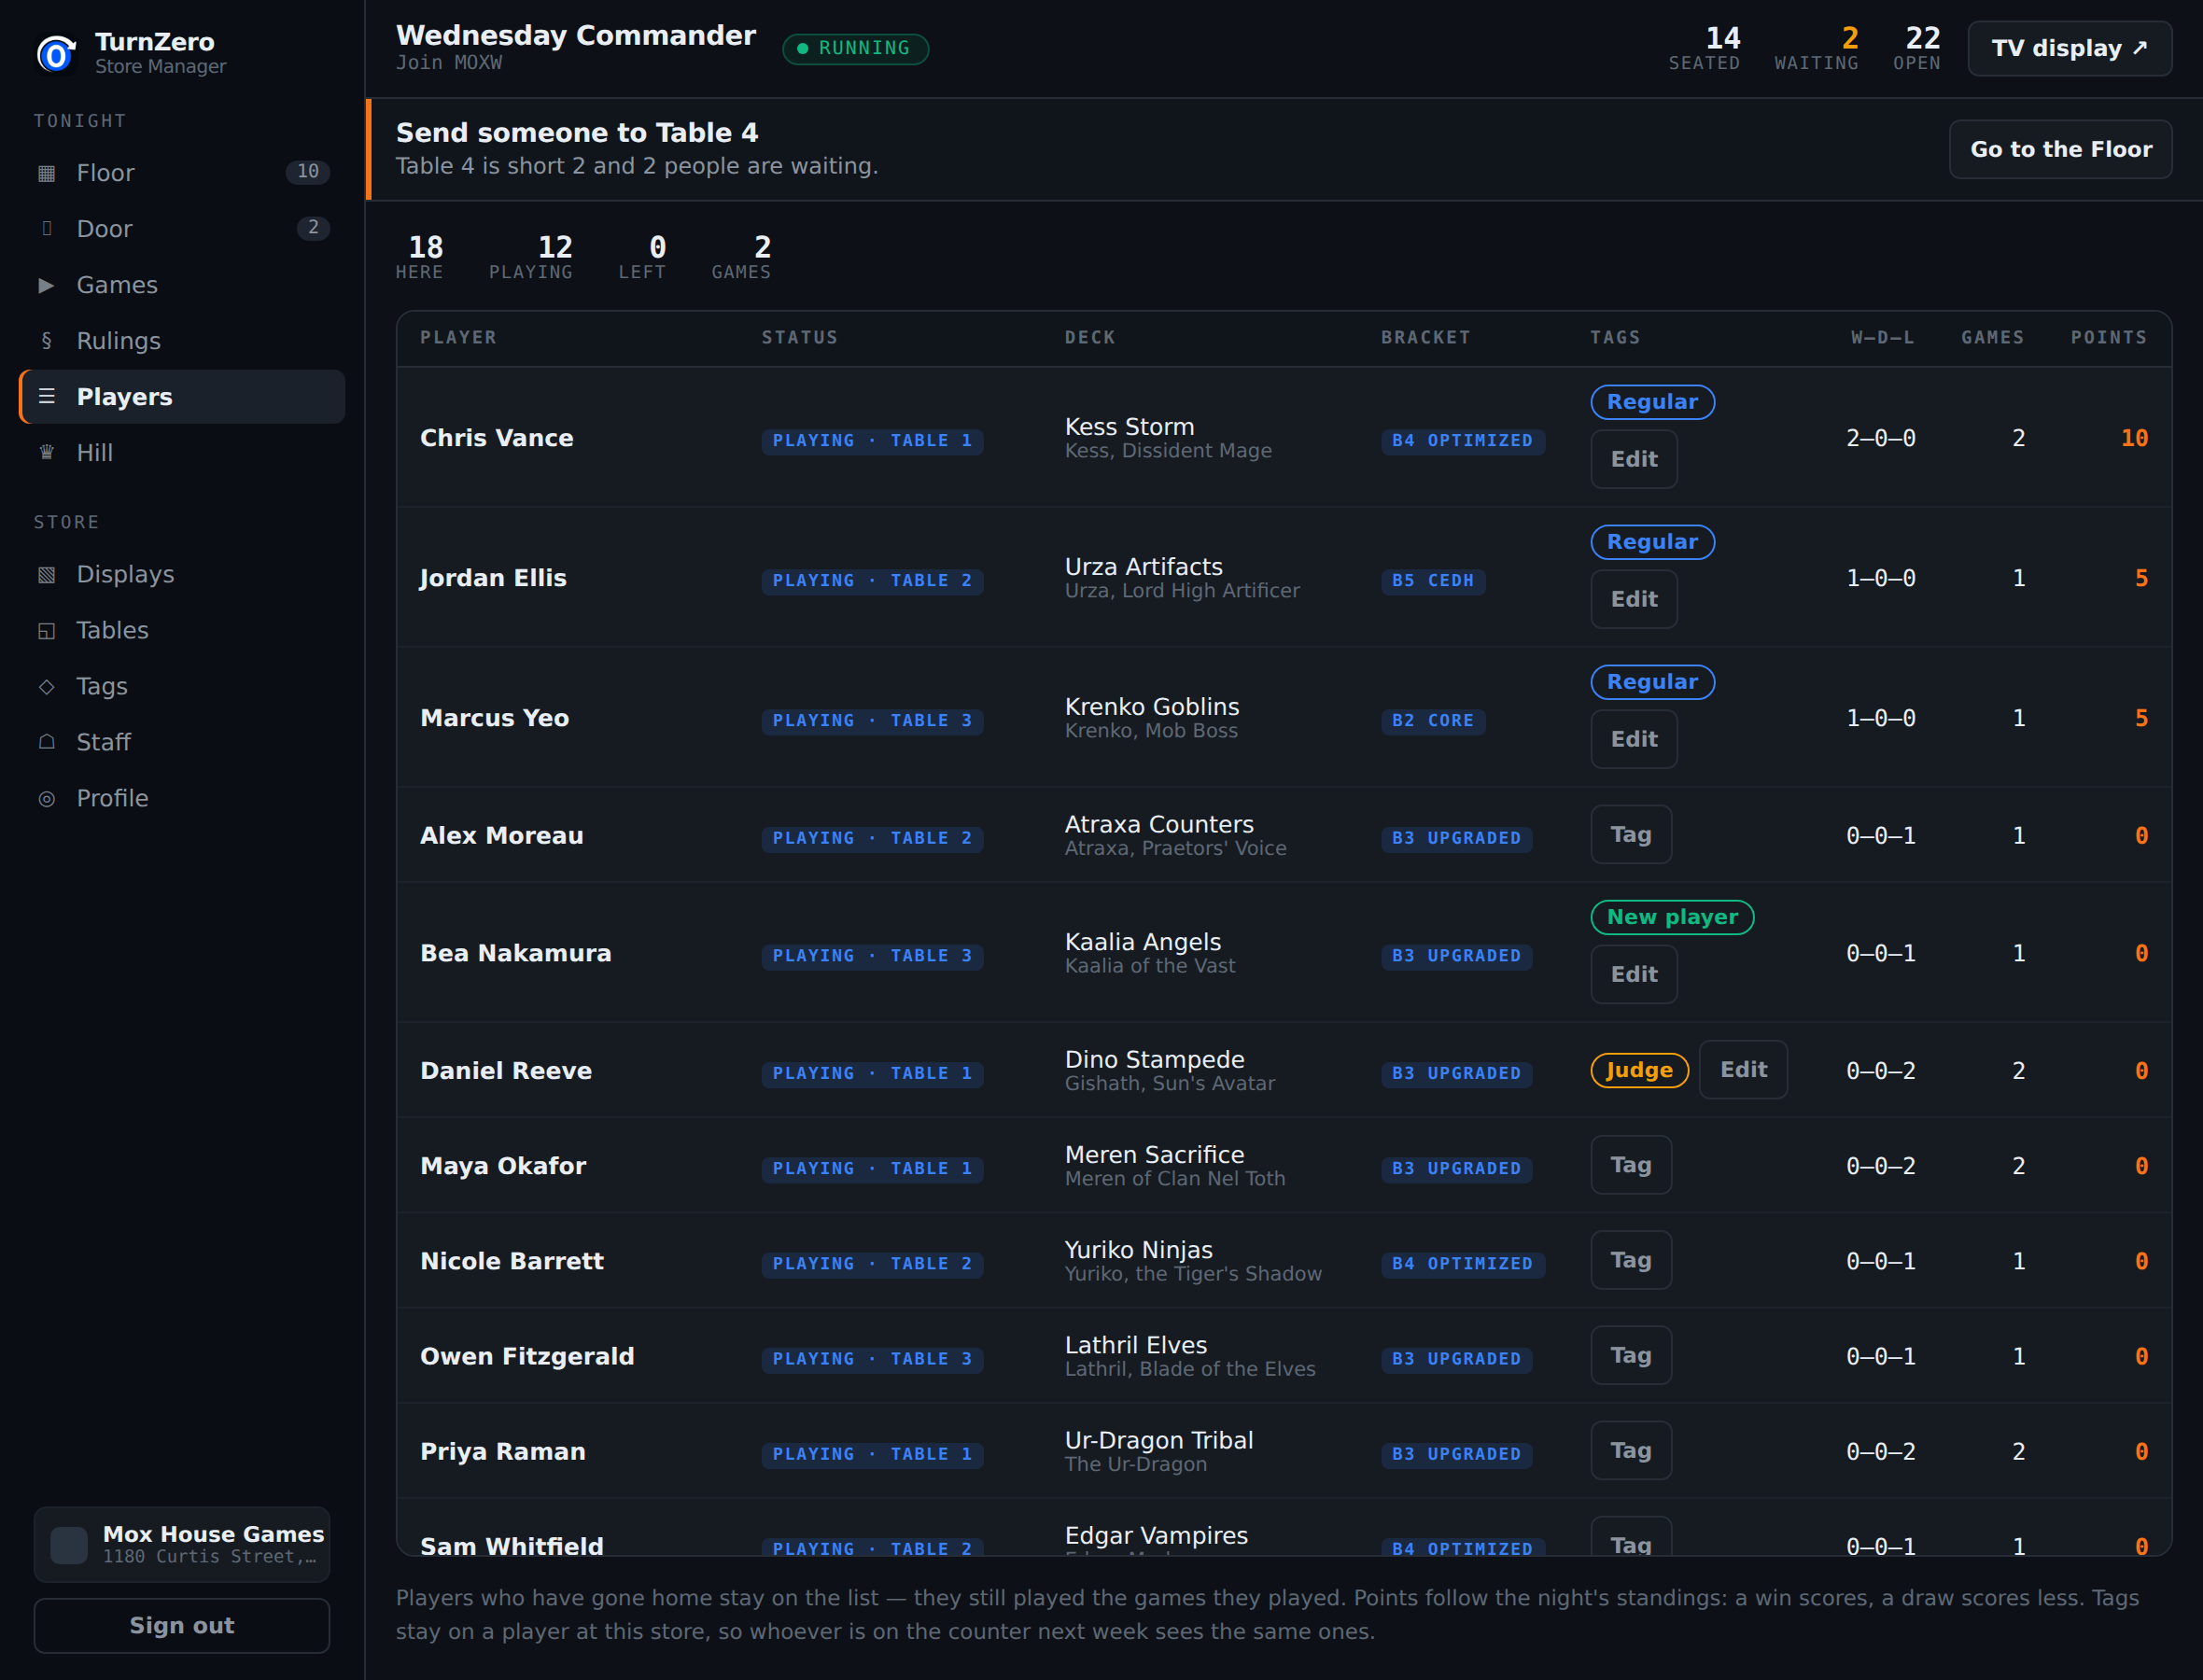The width and height of the screenshot is (2203, 1680).
Task: Click the Regular tag on Jordan Ellis
Action: (x=1652, y=542)
